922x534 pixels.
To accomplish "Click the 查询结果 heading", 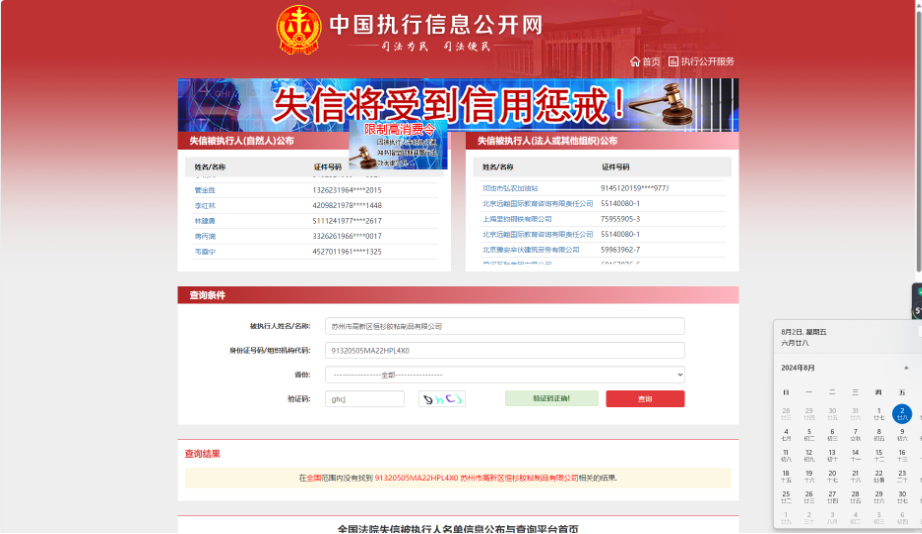I will click(x=202, y=453).
